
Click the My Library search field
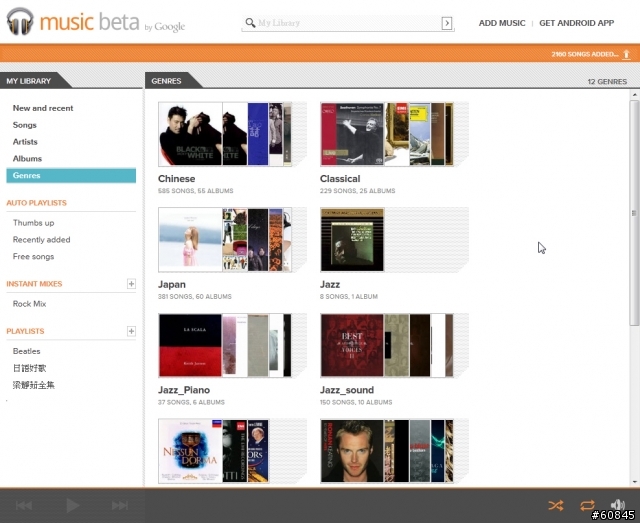pos(348,23)
